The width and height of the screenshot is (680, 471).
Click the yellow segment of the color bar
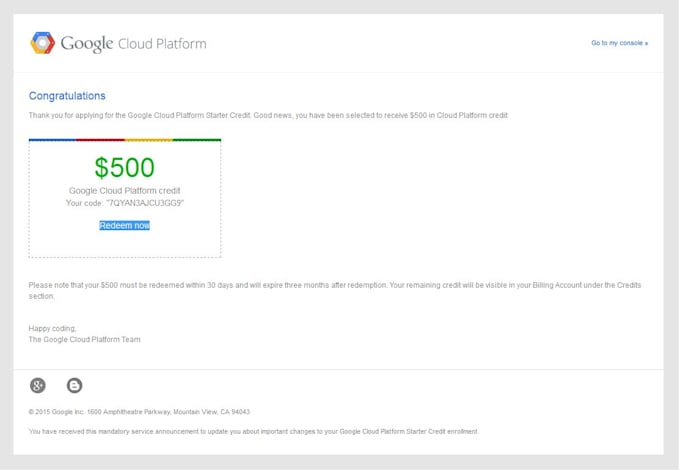[148, 140]
